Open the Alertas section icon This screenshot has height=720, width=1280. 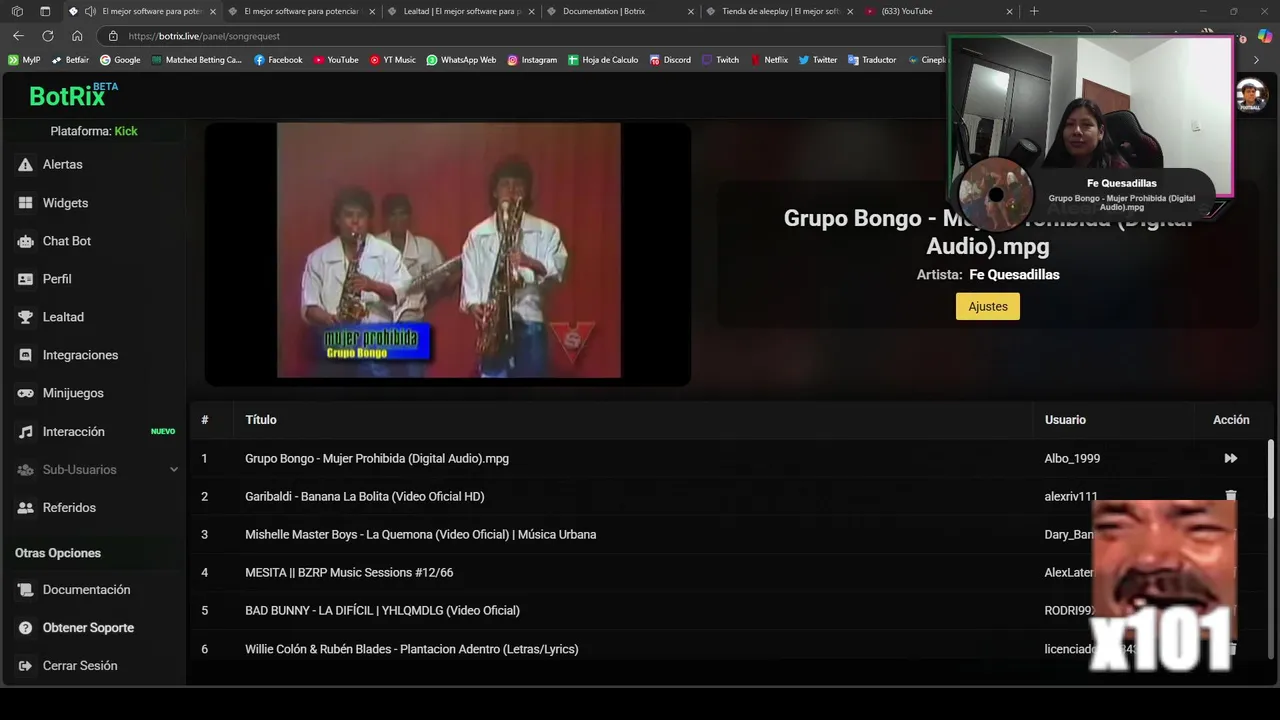(x=25, y=164)
